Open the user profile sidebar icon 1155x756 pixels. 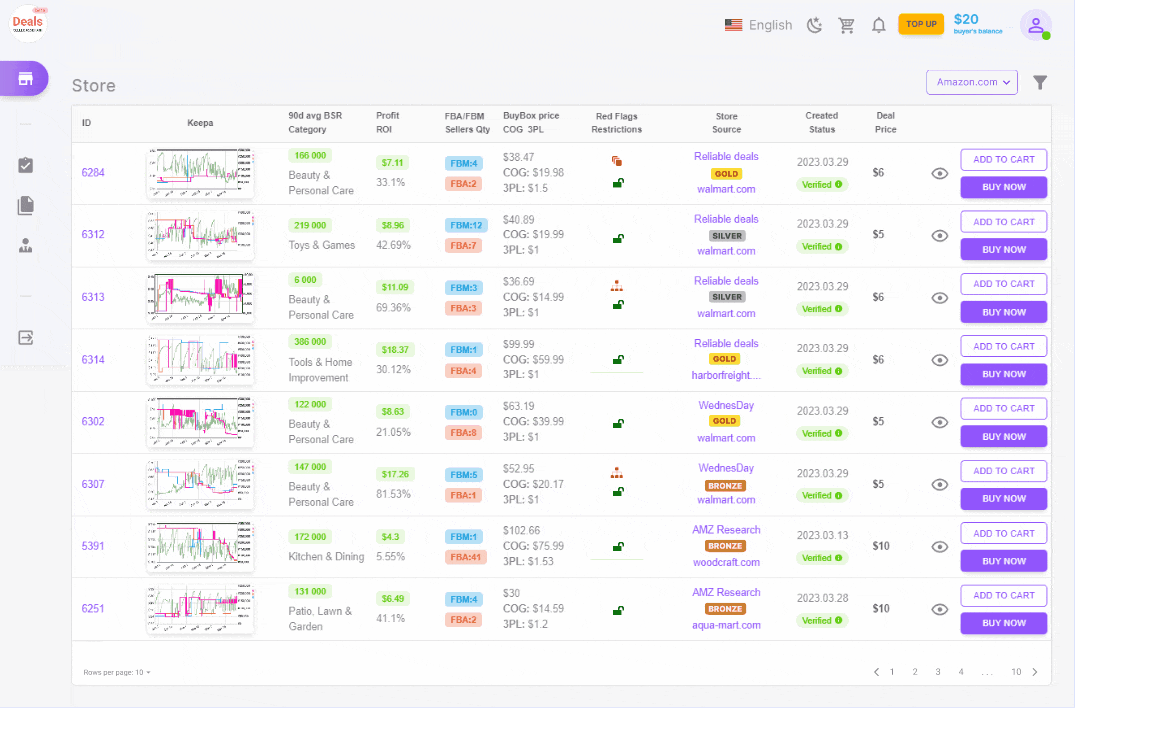click(26, 245)
